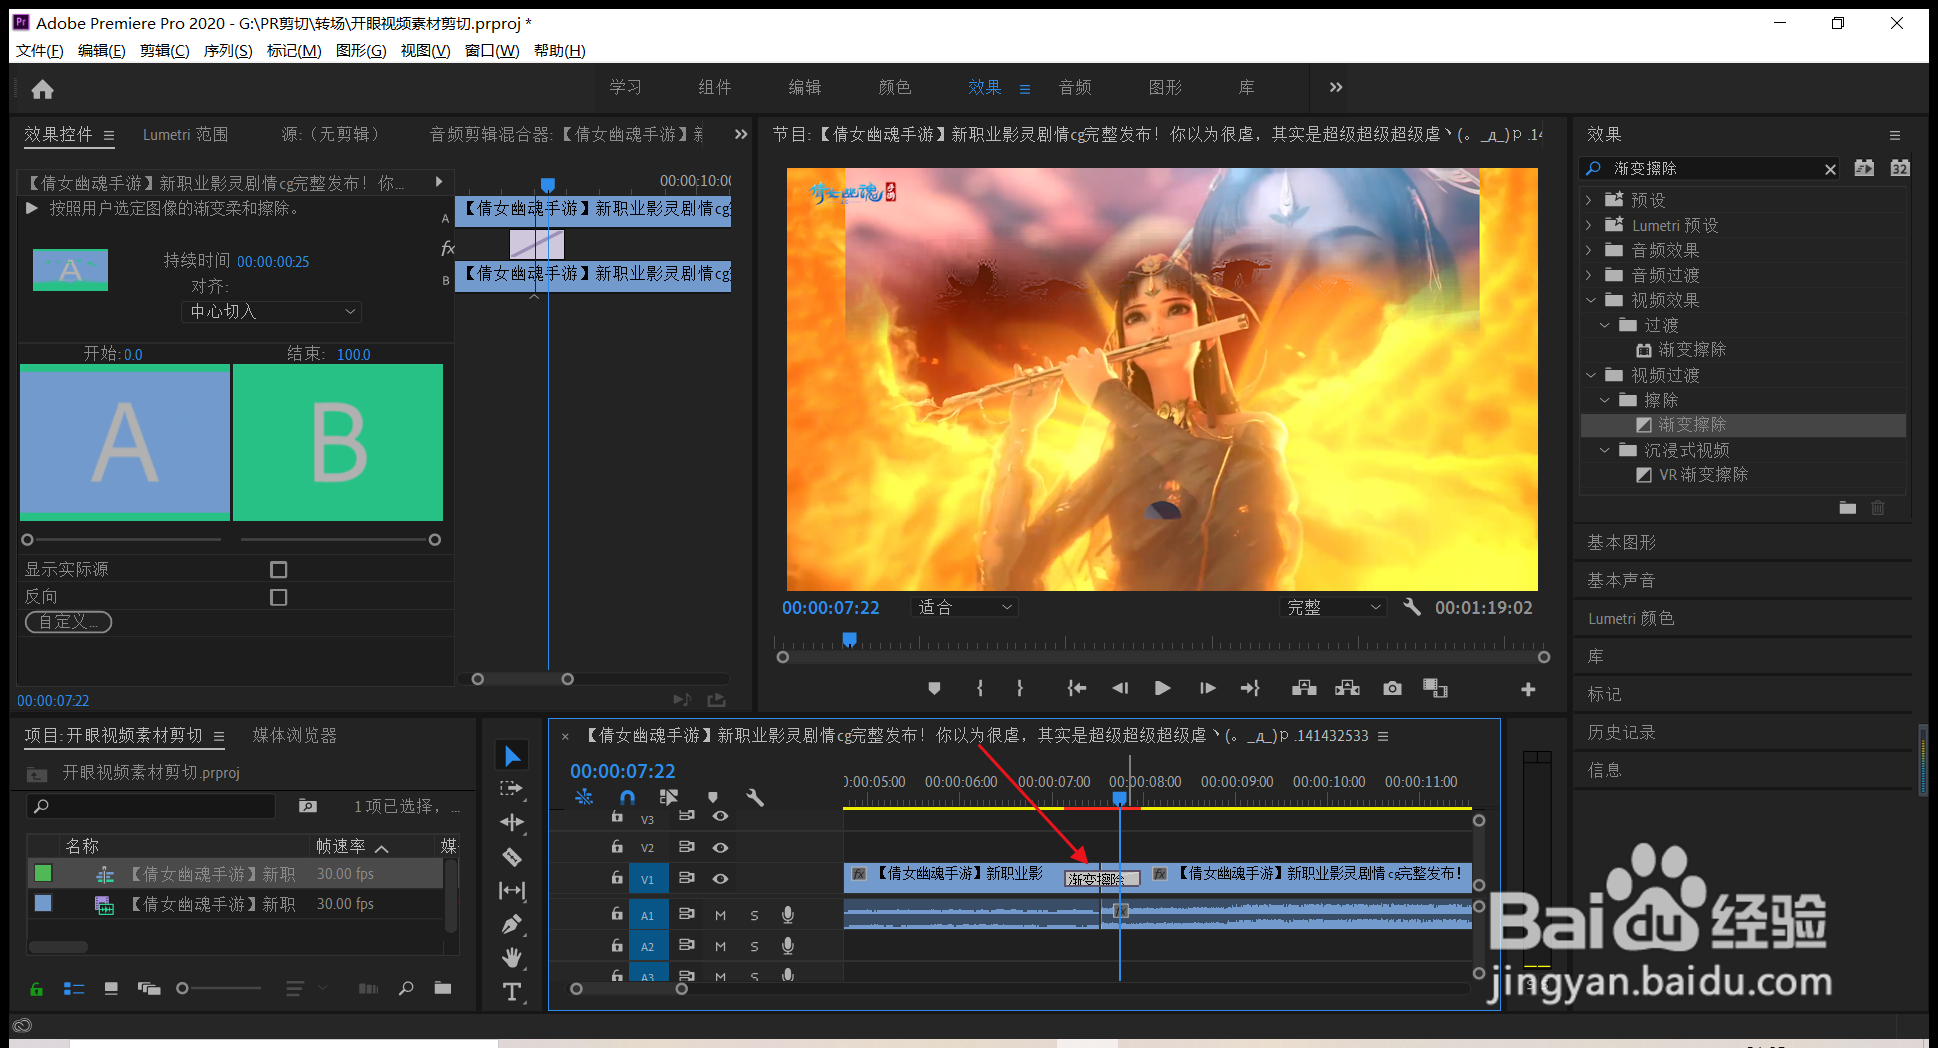Mute audio track A2
Viewport: 1938px width, 1048px height.
tap(720, 946)
